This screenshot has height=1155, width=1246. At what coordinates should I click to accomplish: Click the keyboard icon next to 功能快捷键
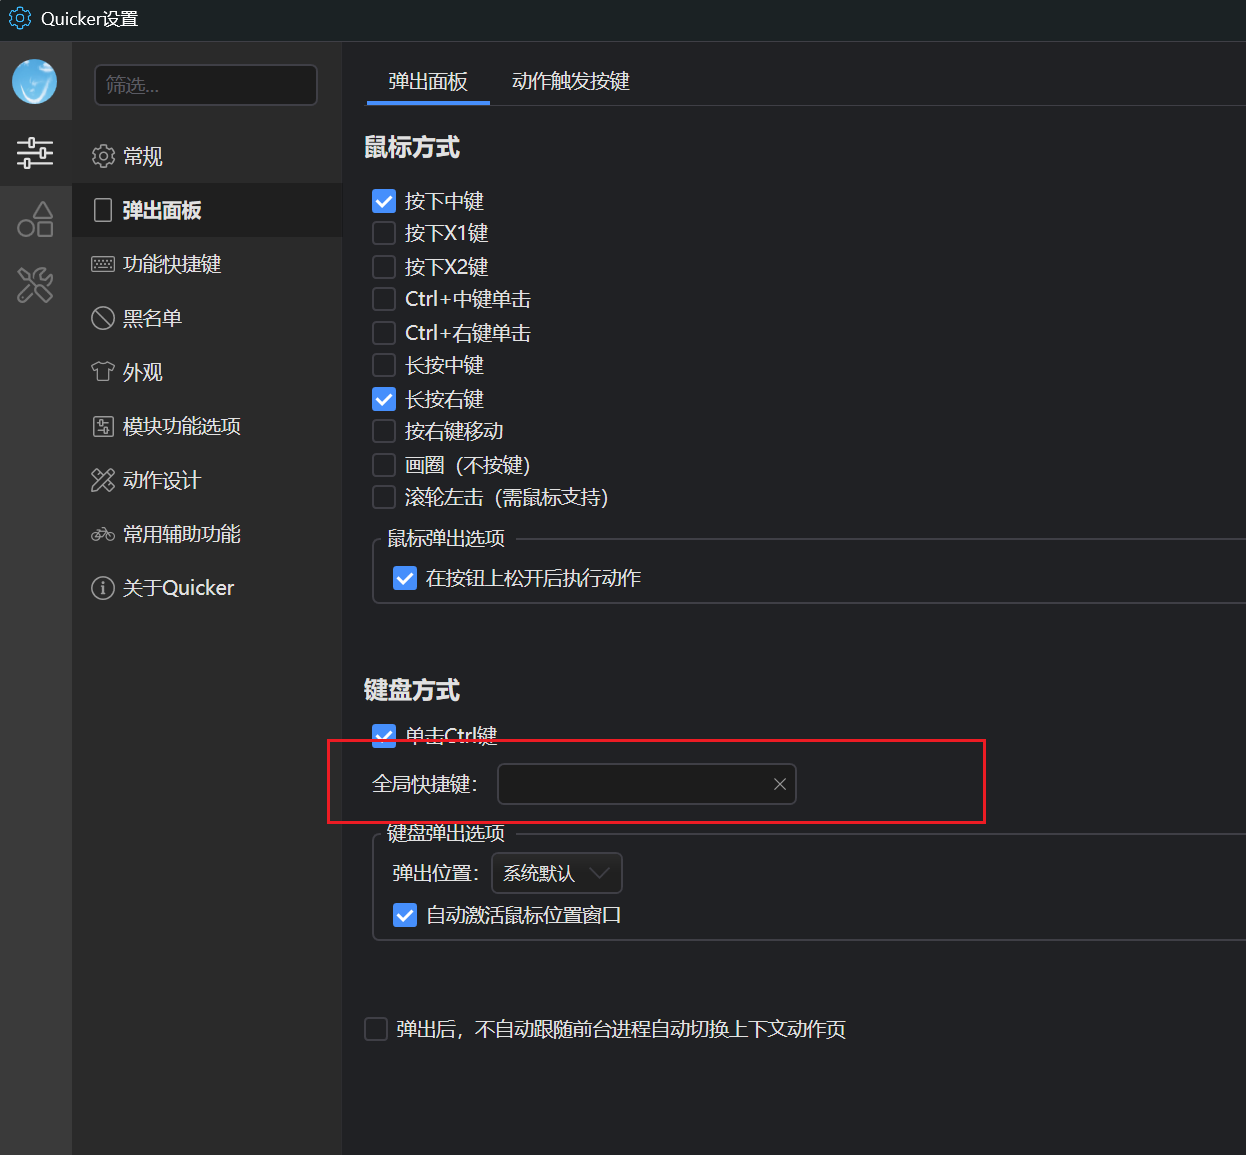103,264
